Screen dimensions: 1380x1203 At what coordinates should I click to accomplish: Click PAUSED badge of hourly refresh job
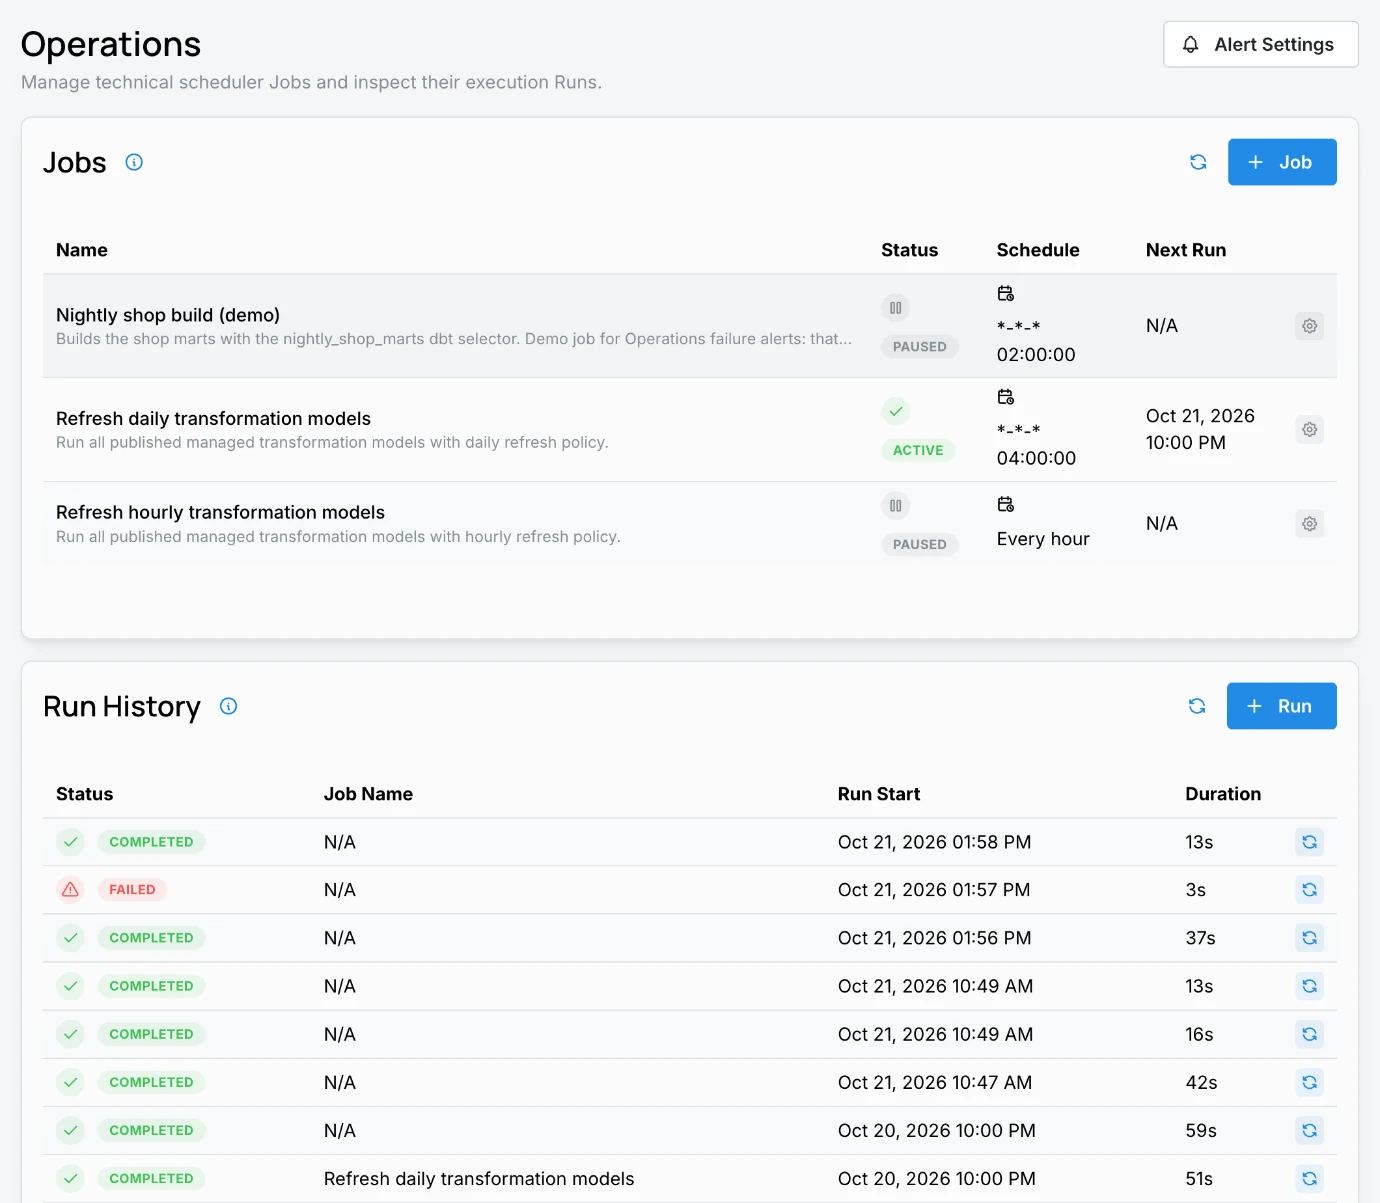[x=920, y=545]
